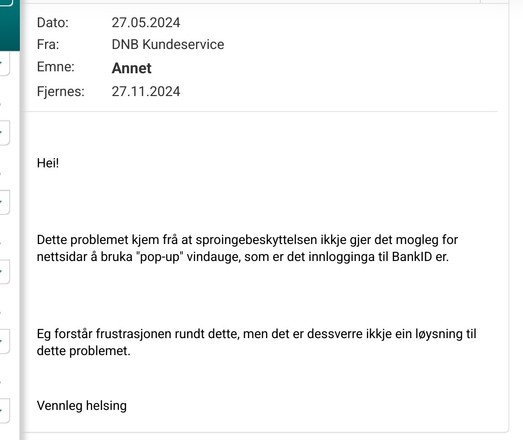Click the message date 27.05.2024
523x440 pixels.
coord(146,23)
